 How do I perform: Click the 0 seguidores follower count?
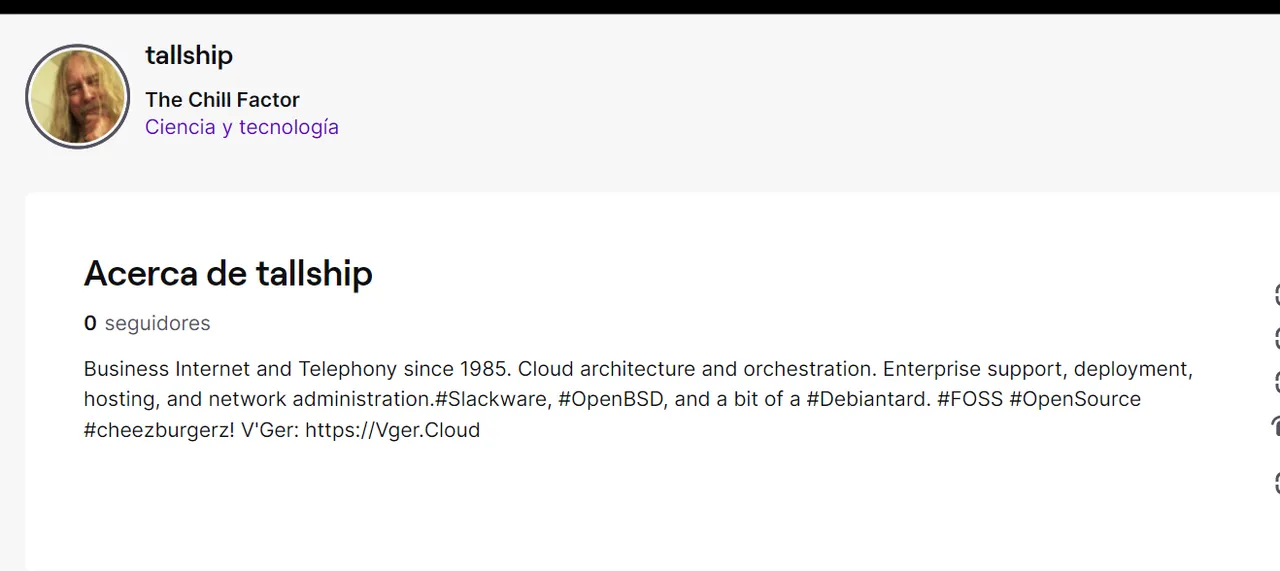pos(147,323)
